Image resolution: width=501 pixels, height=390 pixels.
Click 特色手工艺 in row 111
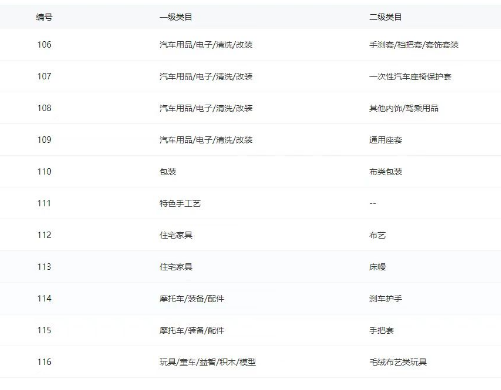[180, 203]
